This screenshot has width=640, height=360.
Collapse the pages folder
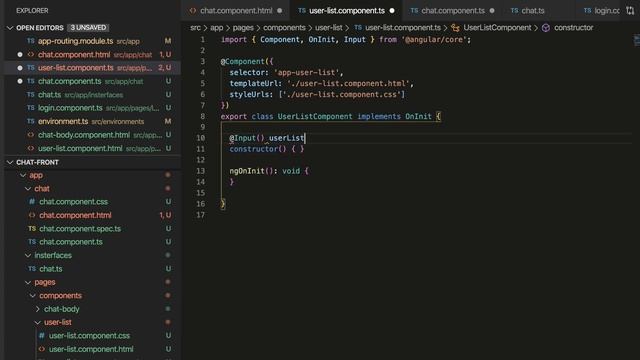(28, 282)
